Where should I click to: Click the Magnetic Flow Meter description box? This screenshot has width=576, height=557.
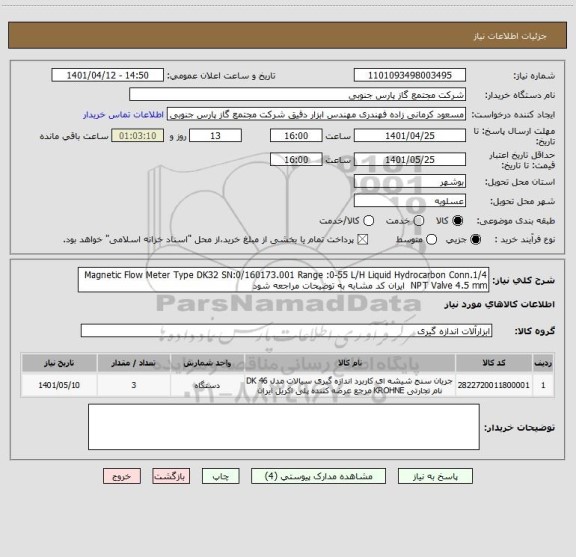[x=284, y=280]
